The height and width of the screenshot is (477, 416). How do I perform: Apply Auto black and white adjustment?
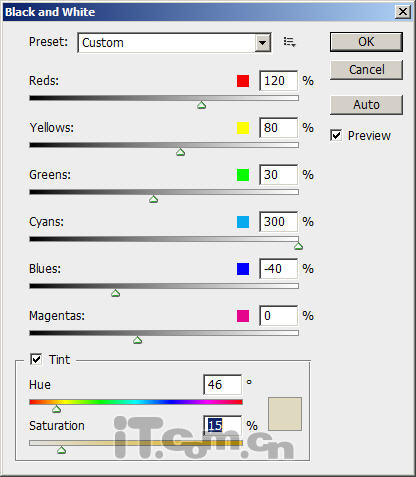366,105
